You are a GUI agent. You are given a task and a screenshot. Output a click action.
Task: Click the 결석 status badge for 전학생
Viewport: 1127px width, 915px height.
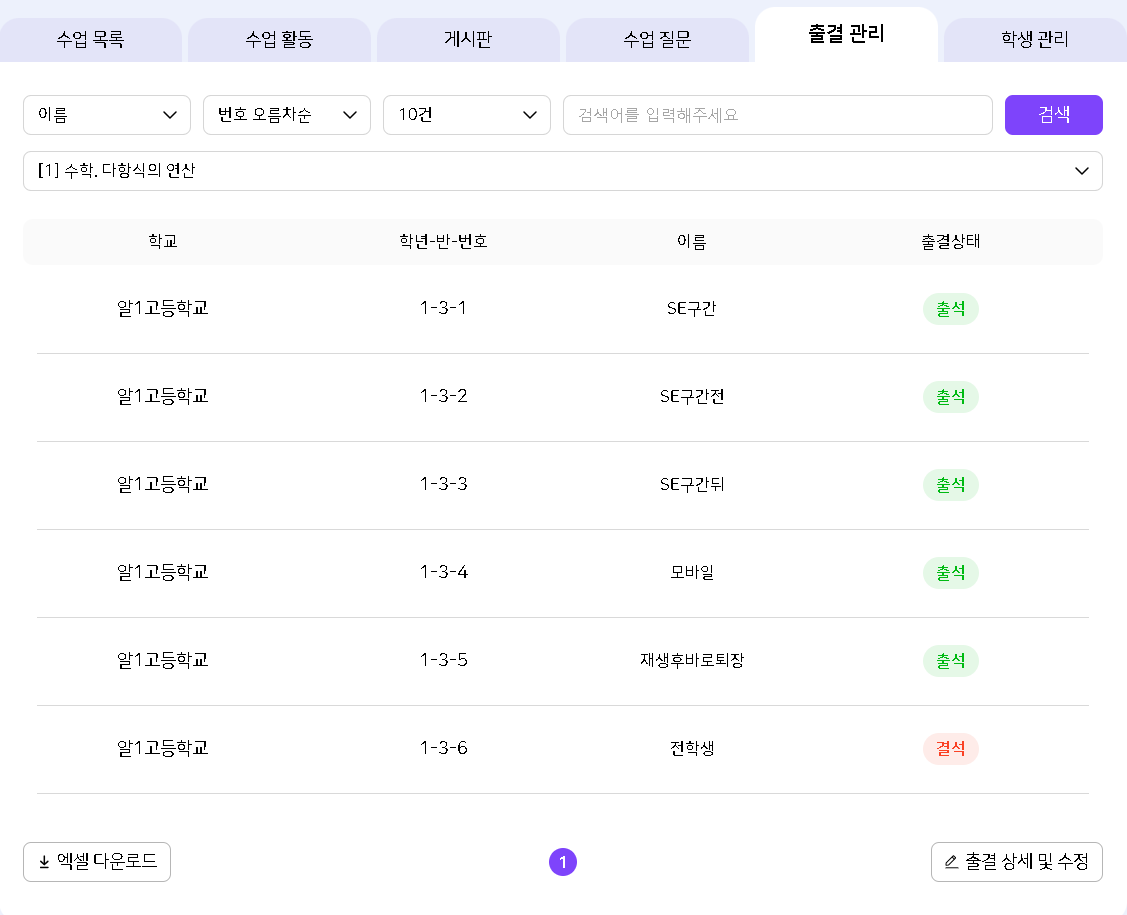(x=950, y=749)
